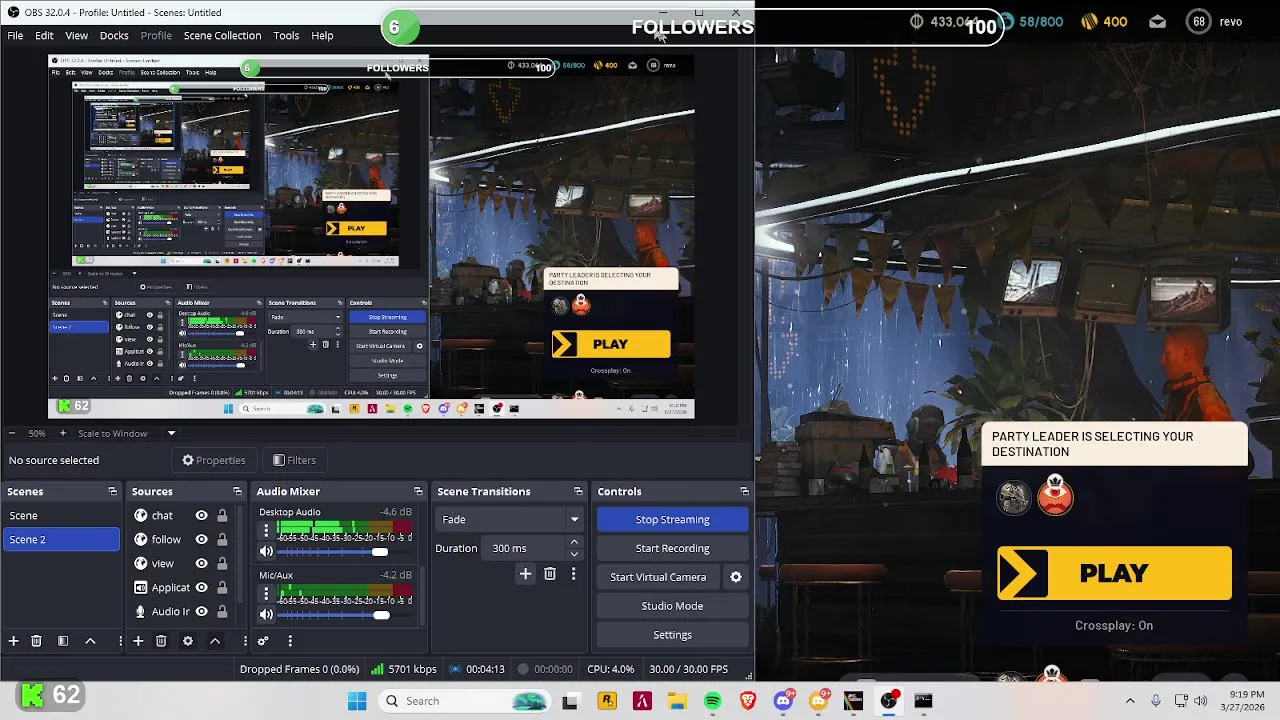Zoom in preview with plus button
1280x720 pixels.
(x=62, y=433)
